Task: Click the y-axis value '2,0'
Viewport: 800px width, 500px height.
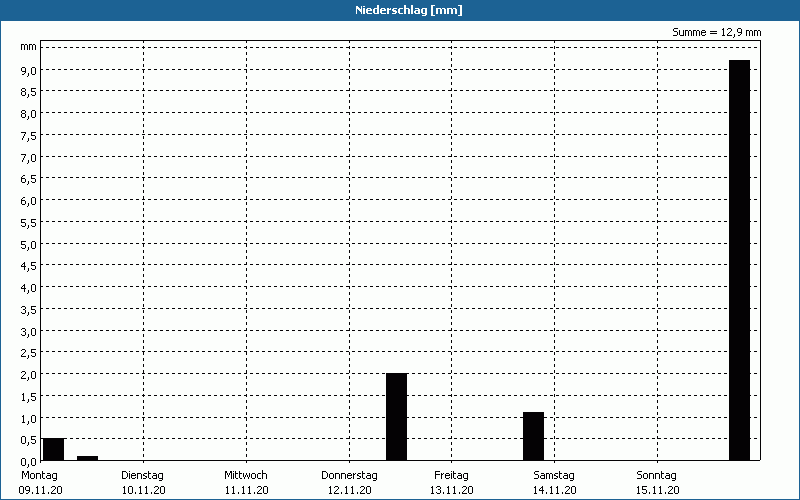Action: (x=29, y=375)
